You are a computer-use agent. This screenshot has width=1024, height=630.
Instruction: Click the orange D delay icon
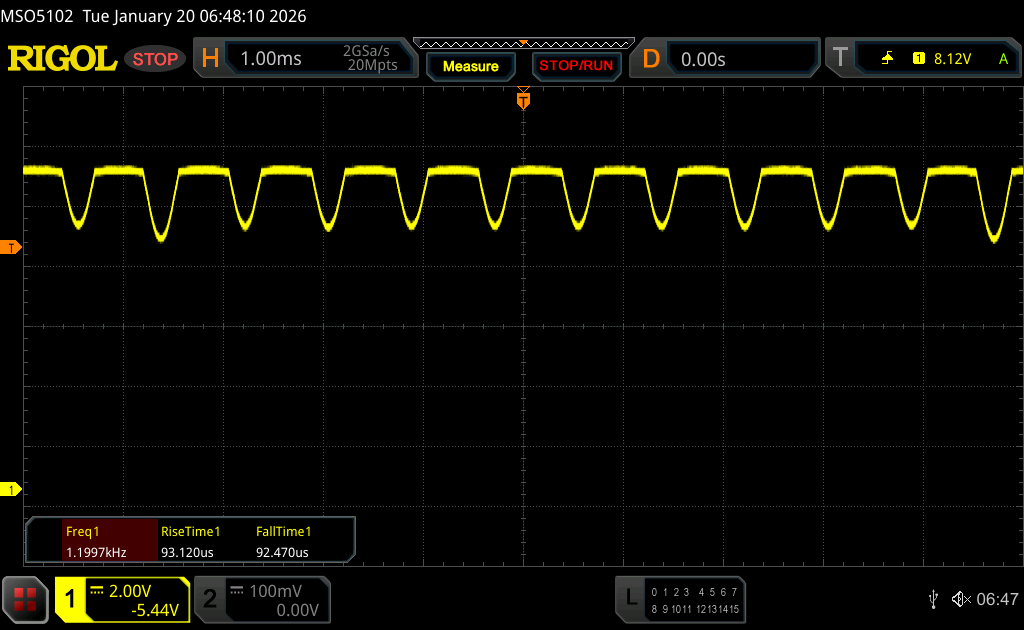point(651,59)
